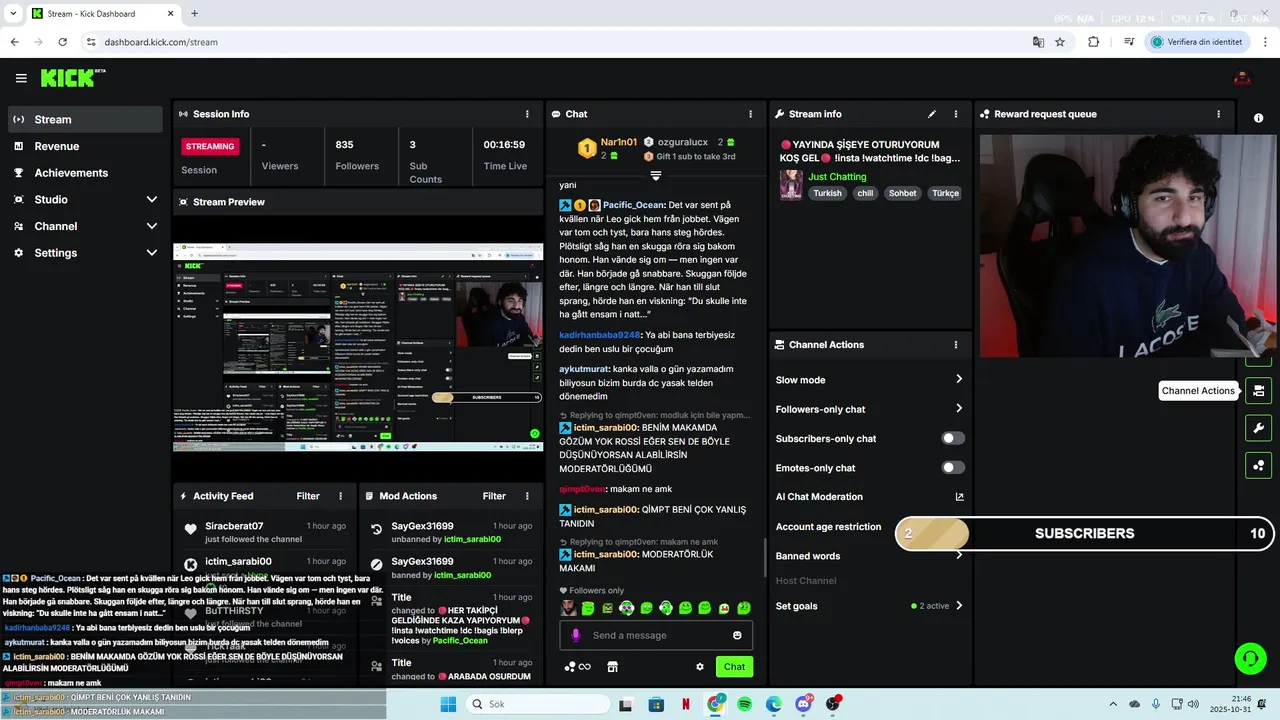The image size is (1280, 720).
Task: Open Reward request queue options menu
Action: [x=1218, y=114]
